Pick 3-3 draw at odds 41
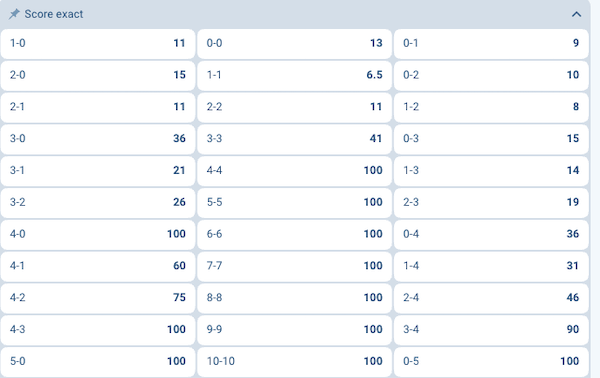 (294, 138)
